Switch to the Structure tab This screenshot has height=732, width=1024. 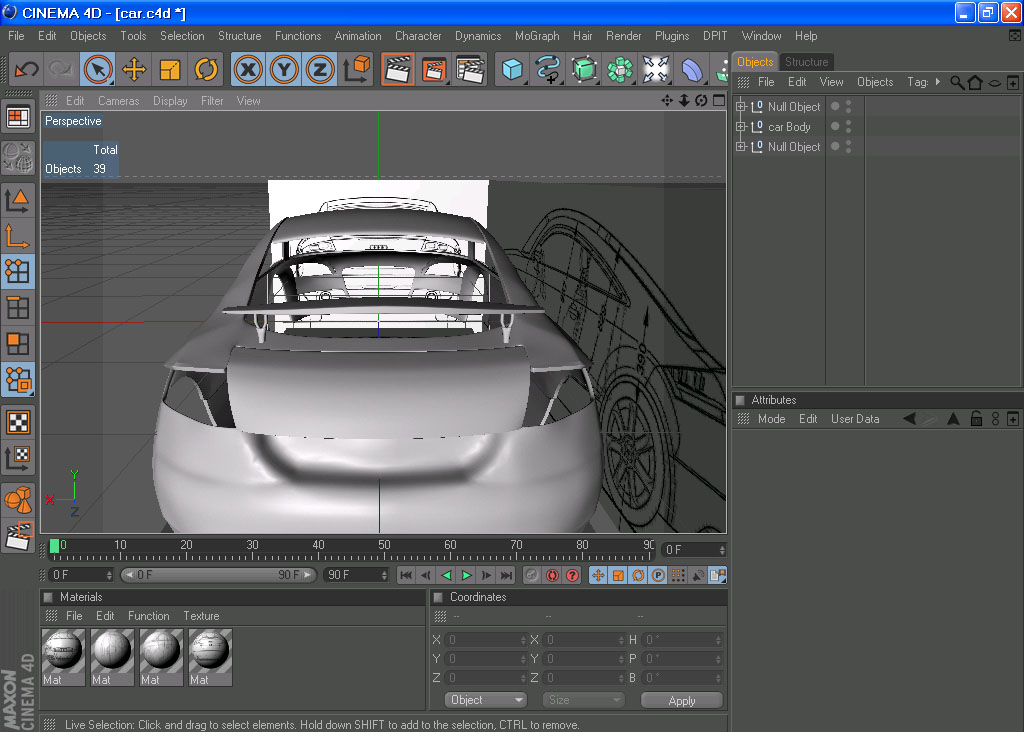[x=807, y=62]
